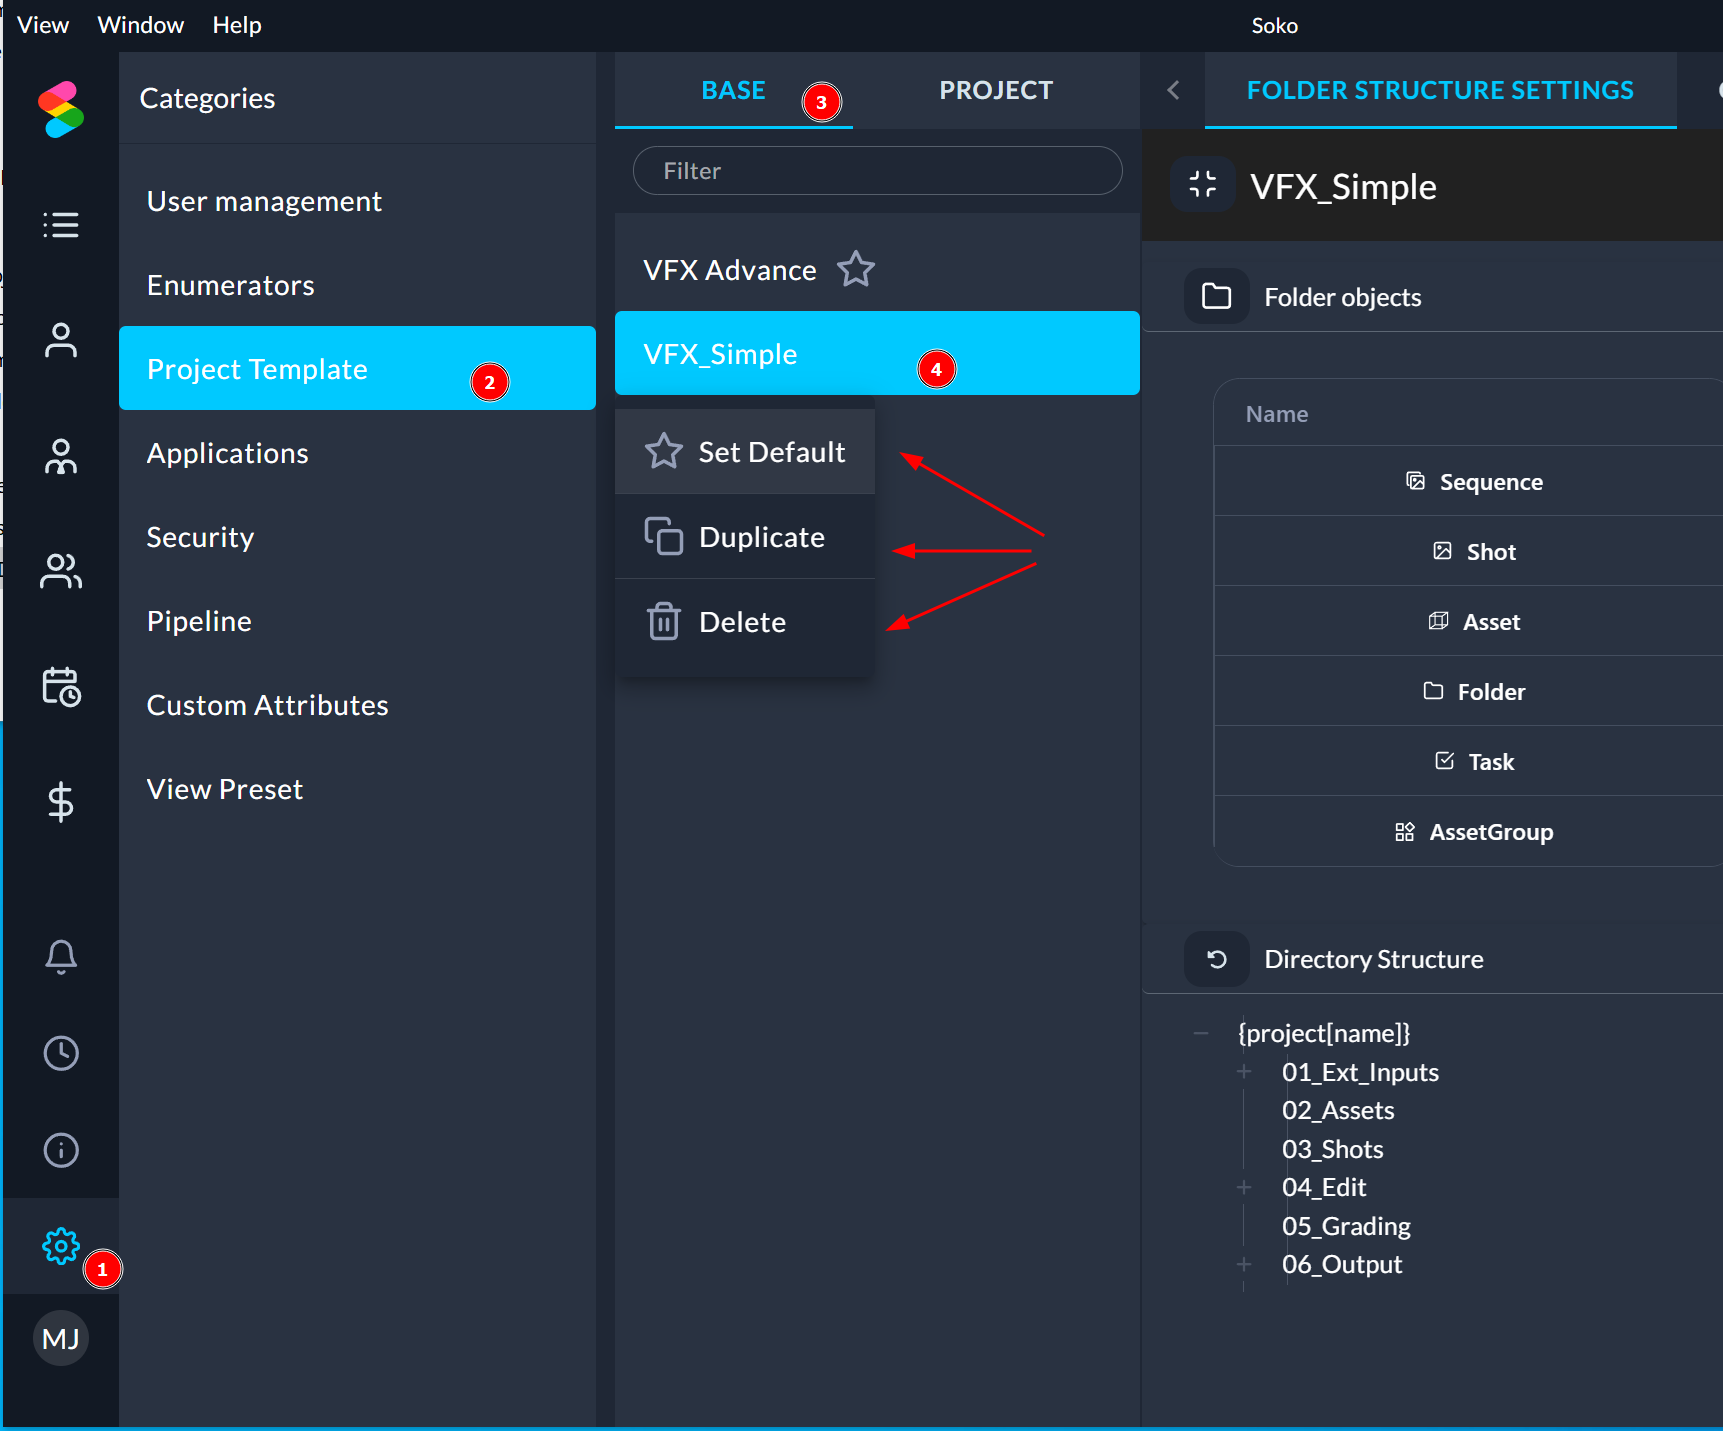Click the Folder row icon
The width and height of the screenshot is (1723, 1431).
coord(1434,691)
